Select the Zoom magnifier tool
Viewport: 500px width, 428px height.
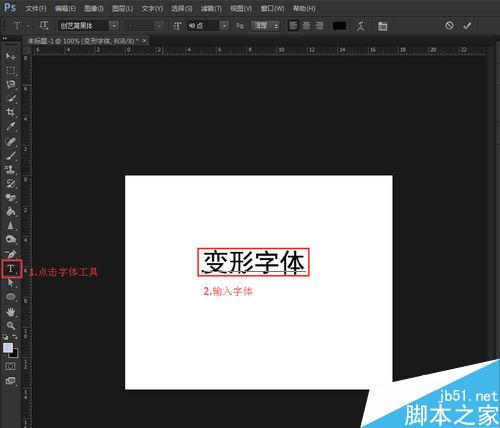10,325
